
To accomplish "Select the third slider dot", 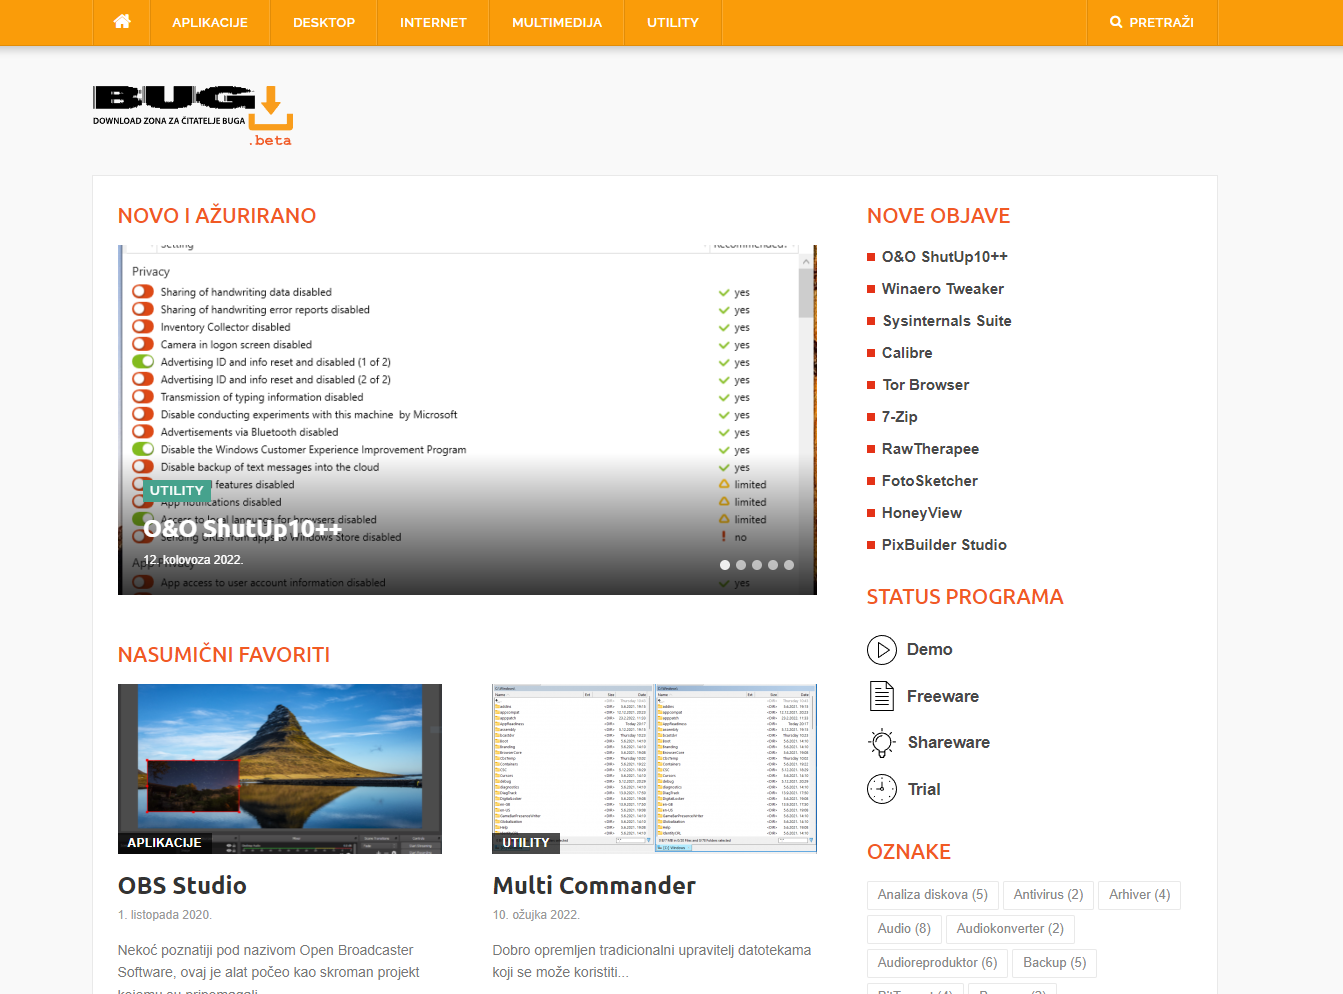I will [757, 565].
